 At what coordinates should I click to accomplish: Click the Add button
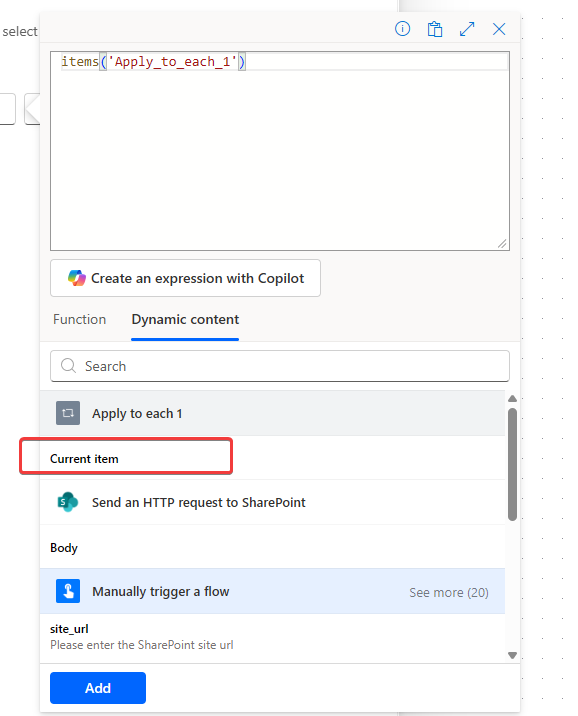(x=98, y=688)
